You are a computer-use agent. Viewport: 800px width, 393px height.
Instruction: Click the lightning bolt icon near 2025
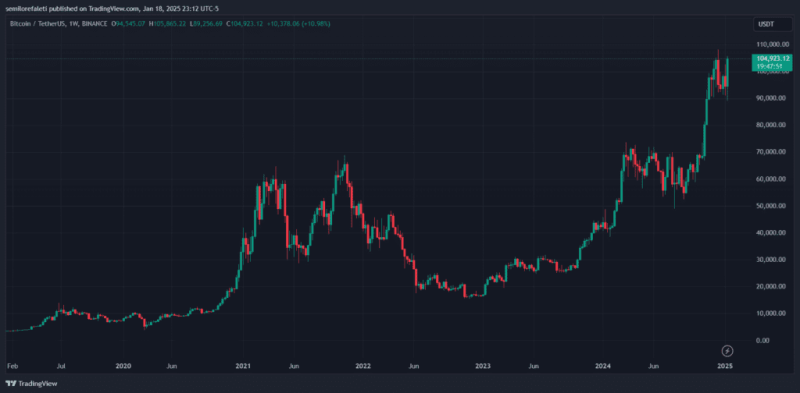click(728, 351)
